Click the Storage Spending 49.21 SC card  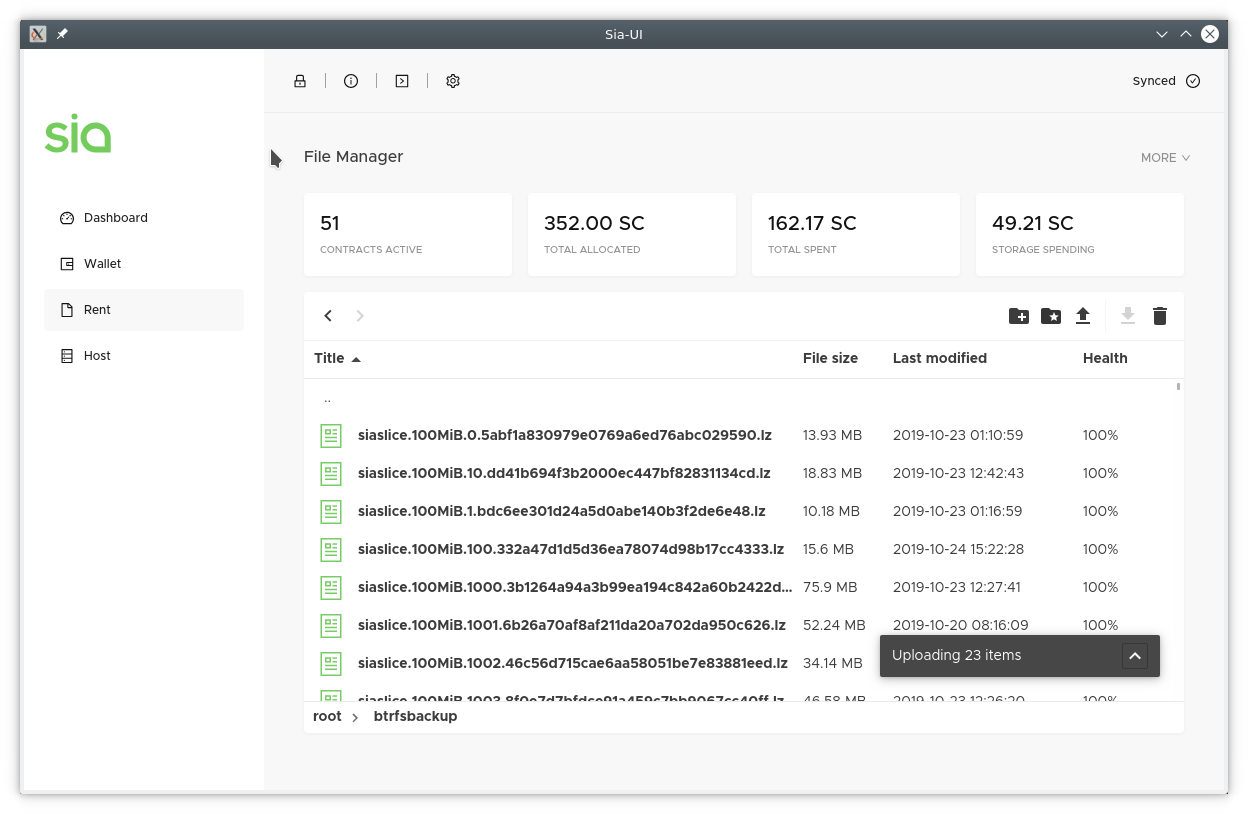click(x=1080, y=235)
